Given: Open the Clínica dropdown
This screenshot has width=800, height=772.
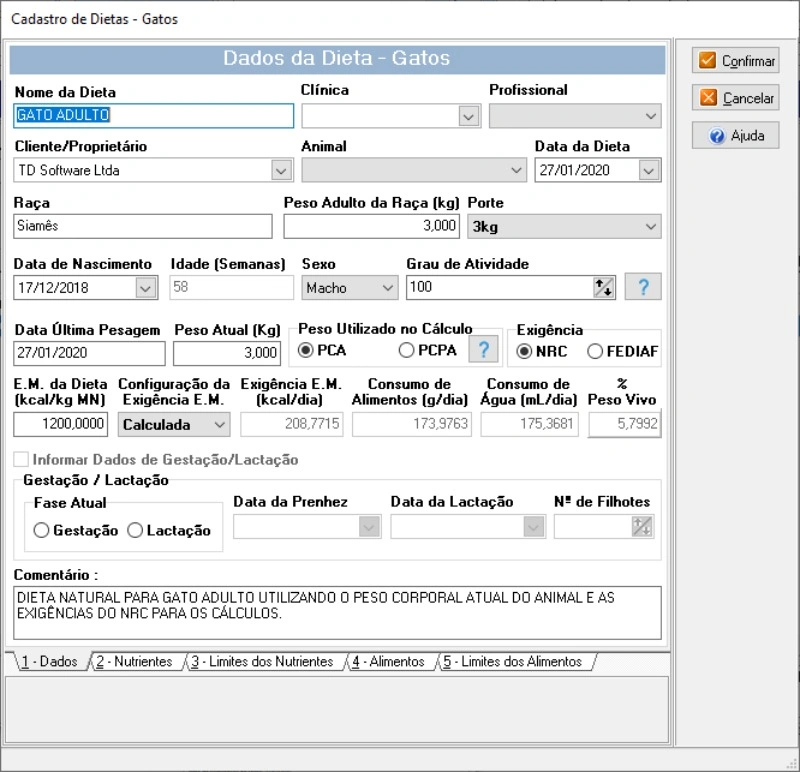Looking at the screenshot, I should (x=468, y=116).
